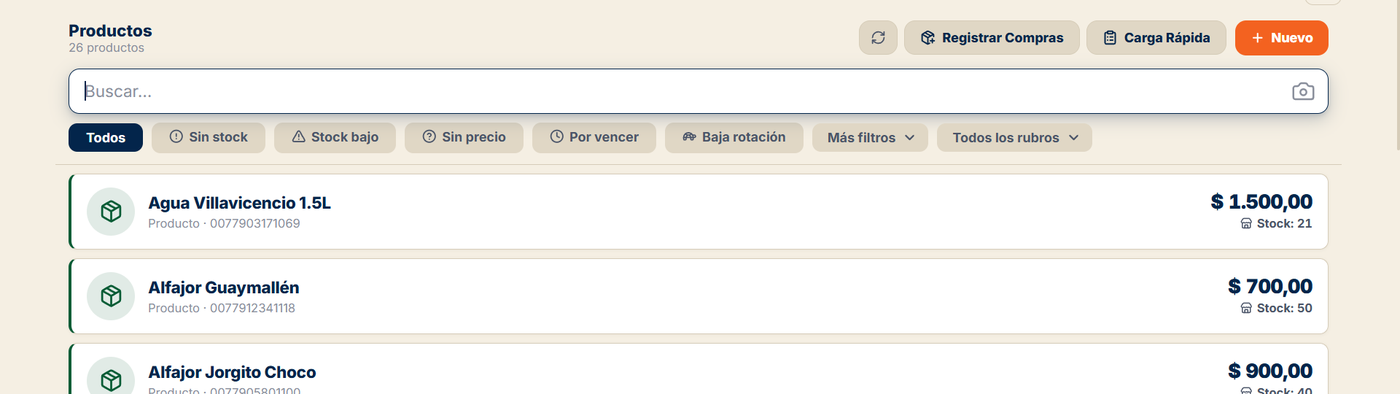
Task: Expand the Más filtros dropdown
Action: [x=870, y=138]
